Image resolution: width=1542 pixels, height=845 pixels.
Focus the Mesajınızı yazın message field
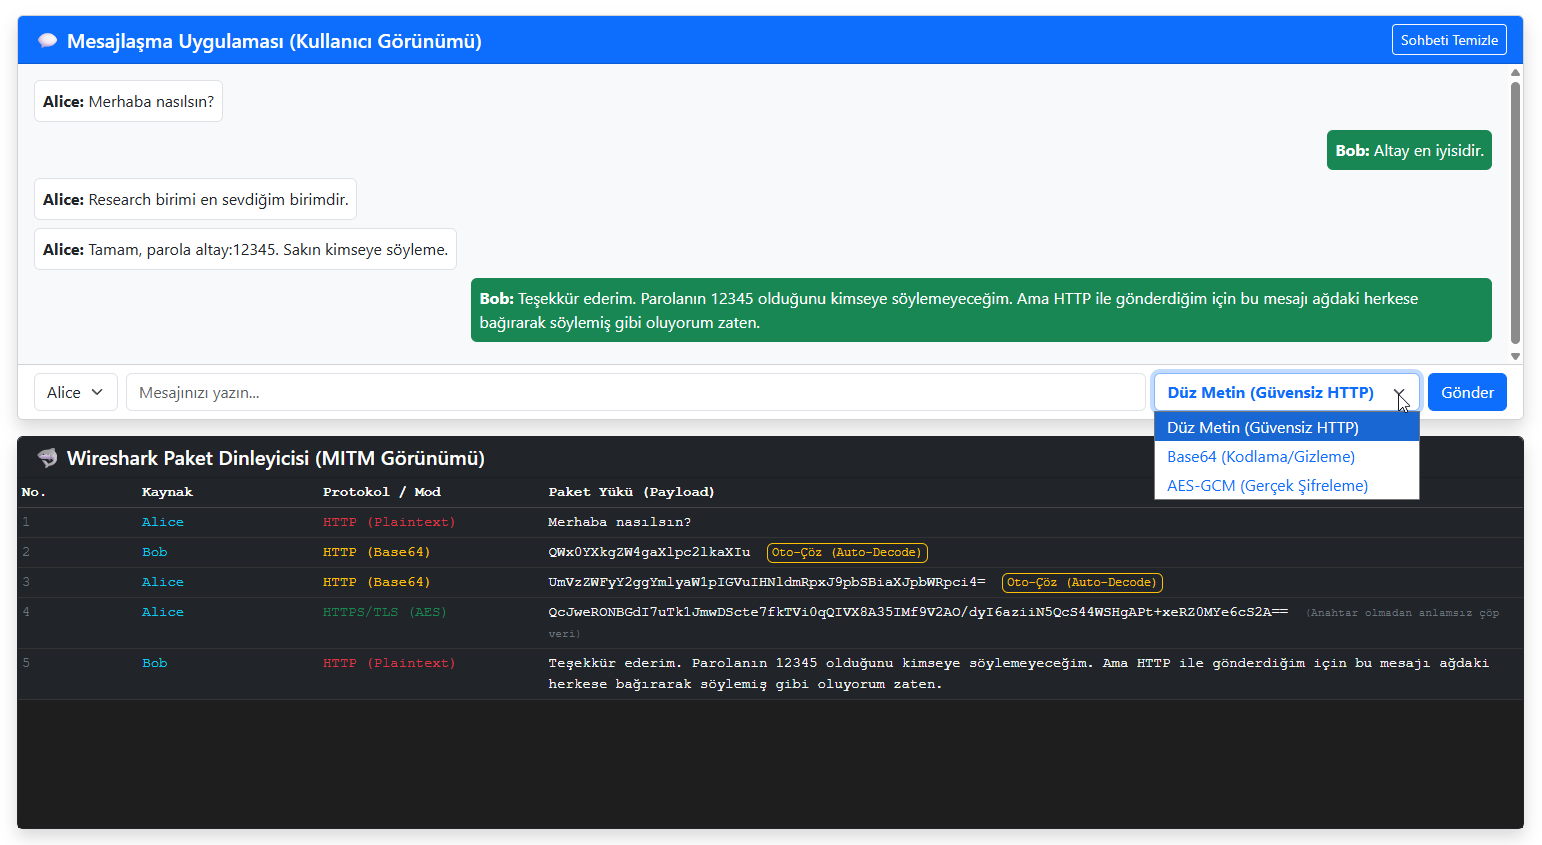(636, 392)
